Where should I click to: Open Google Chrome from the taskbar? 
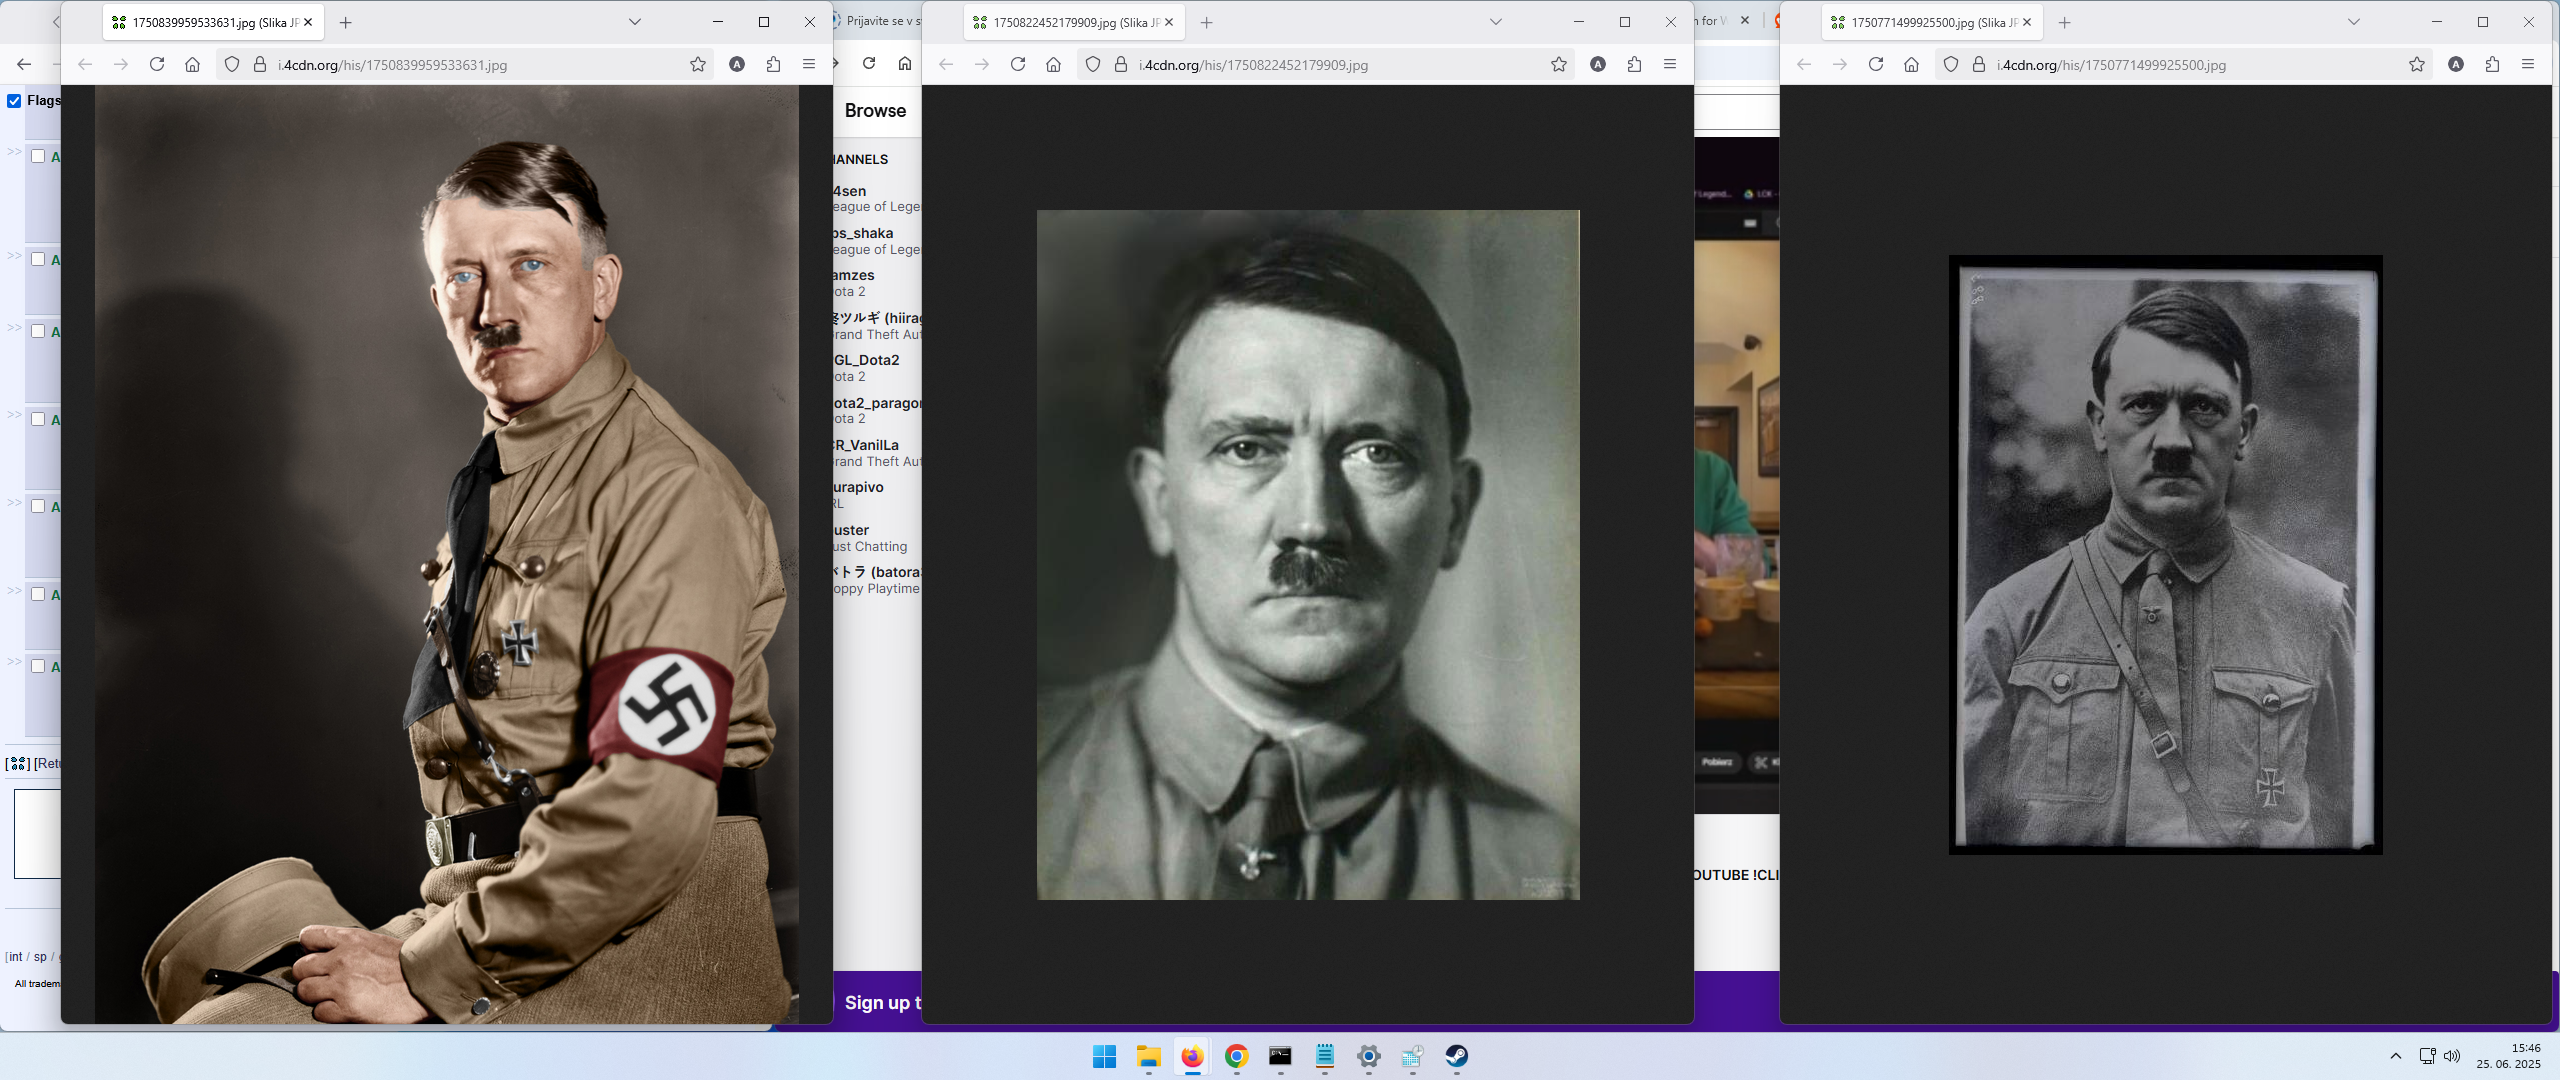point(1237,1056)
